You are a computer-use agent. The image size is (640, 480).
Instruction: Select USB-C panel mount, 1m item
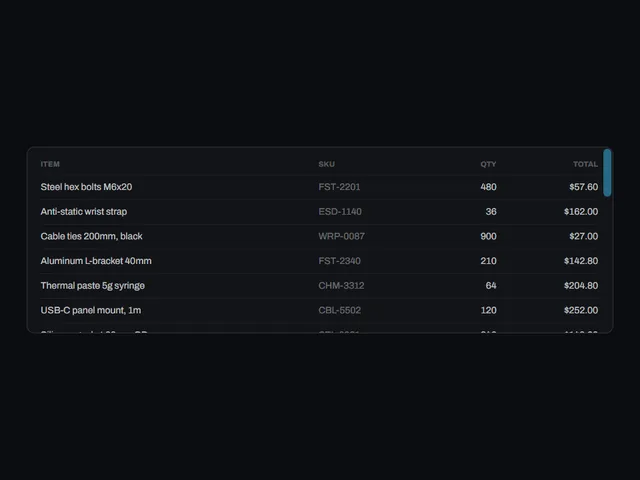tap(91, 310)
